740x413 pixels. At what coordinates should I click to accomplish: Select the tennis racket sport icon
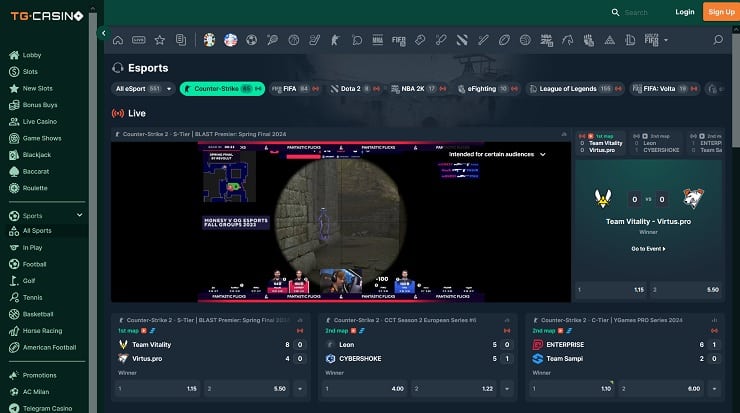coord(272,40)
